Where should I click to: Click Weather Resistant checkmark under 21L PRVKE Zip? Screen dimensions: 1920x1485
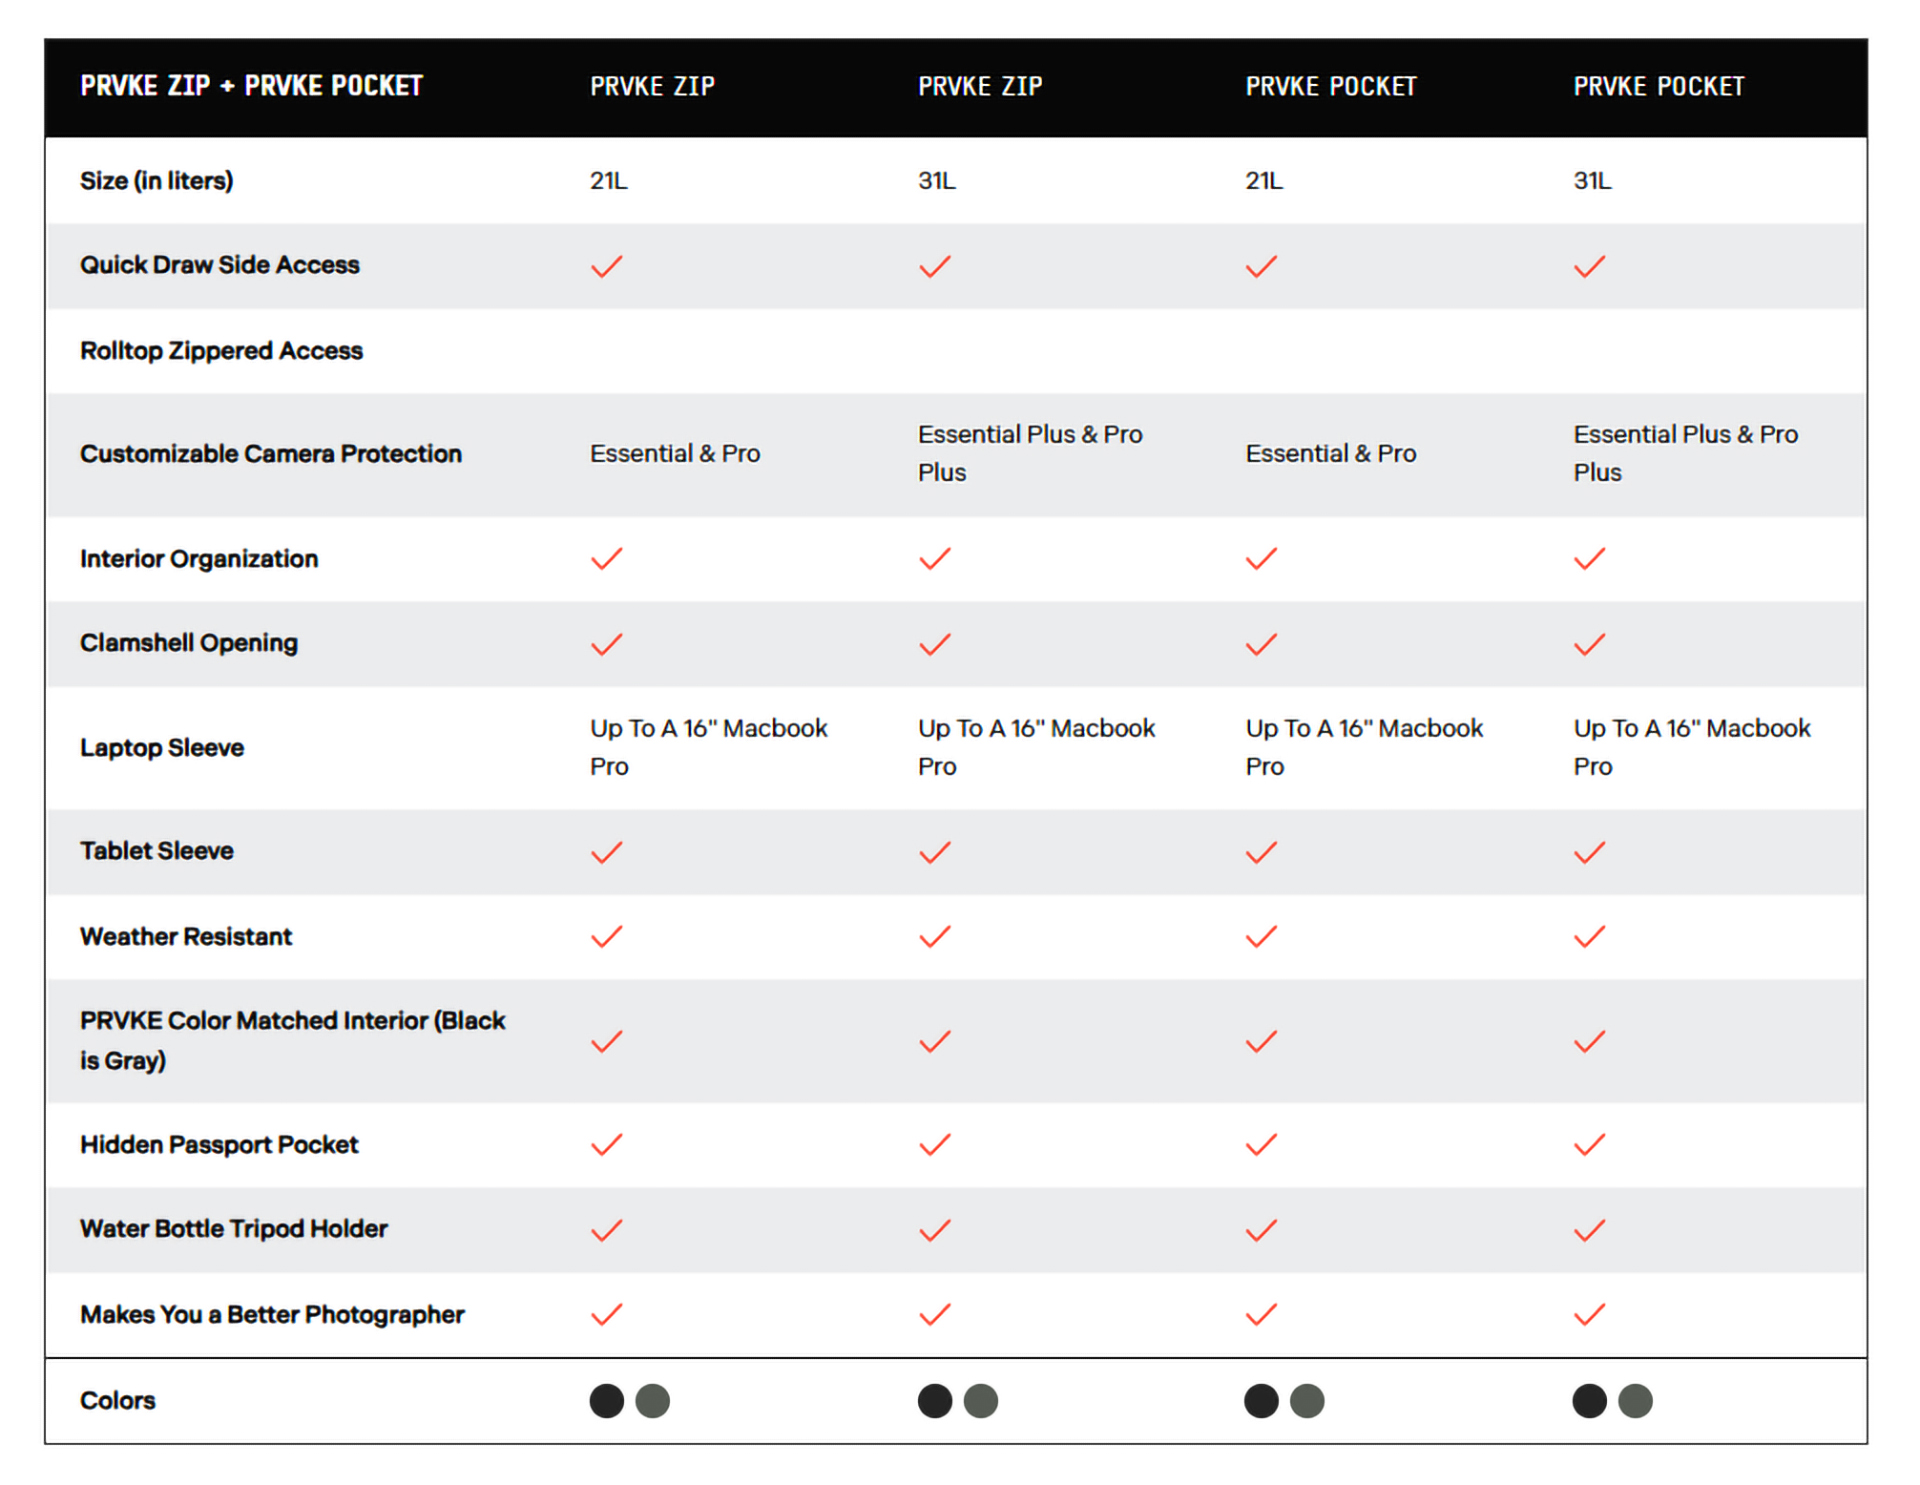[606, 937]
